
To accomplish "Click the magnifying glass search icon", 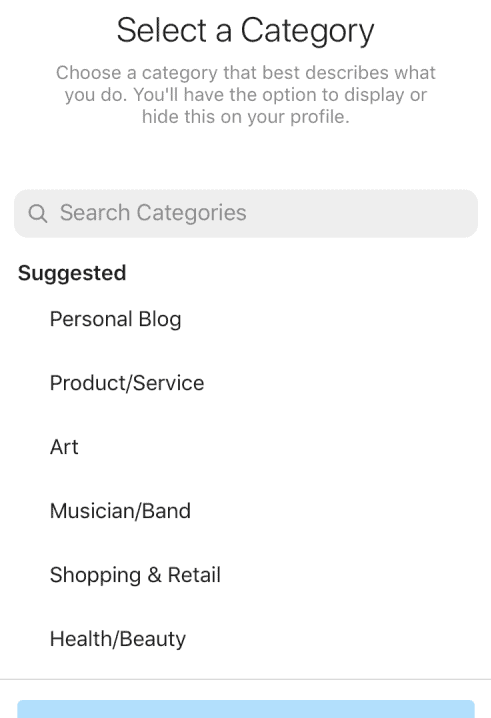I will pos(38,213).
